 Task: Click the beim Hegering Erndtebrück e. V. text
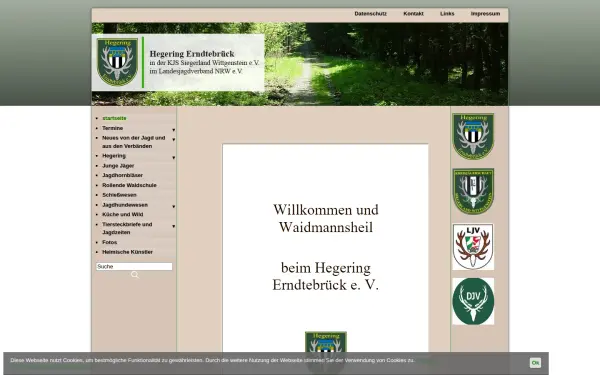click(326, 276)
